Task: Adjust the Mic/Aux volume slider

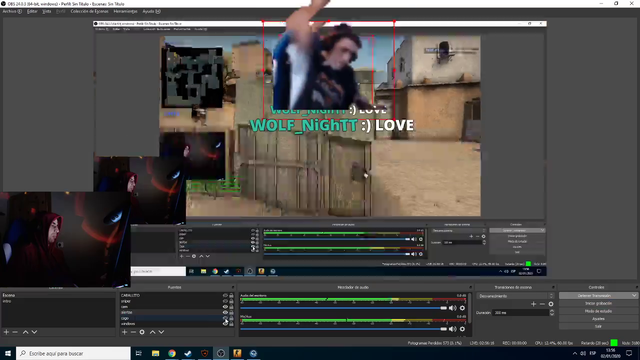Action: [344, 329]
